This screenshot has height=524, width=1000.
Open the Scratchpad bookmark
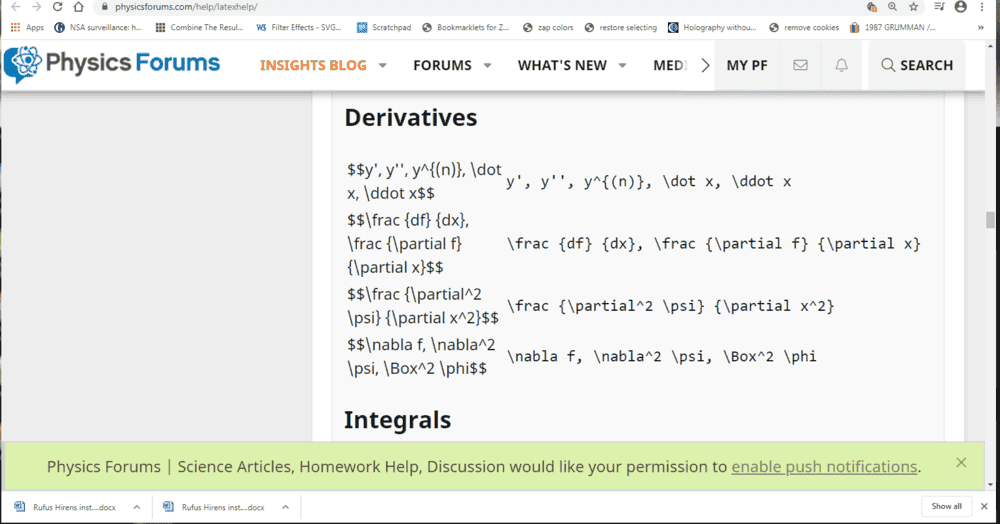click(x=384, y=27)
